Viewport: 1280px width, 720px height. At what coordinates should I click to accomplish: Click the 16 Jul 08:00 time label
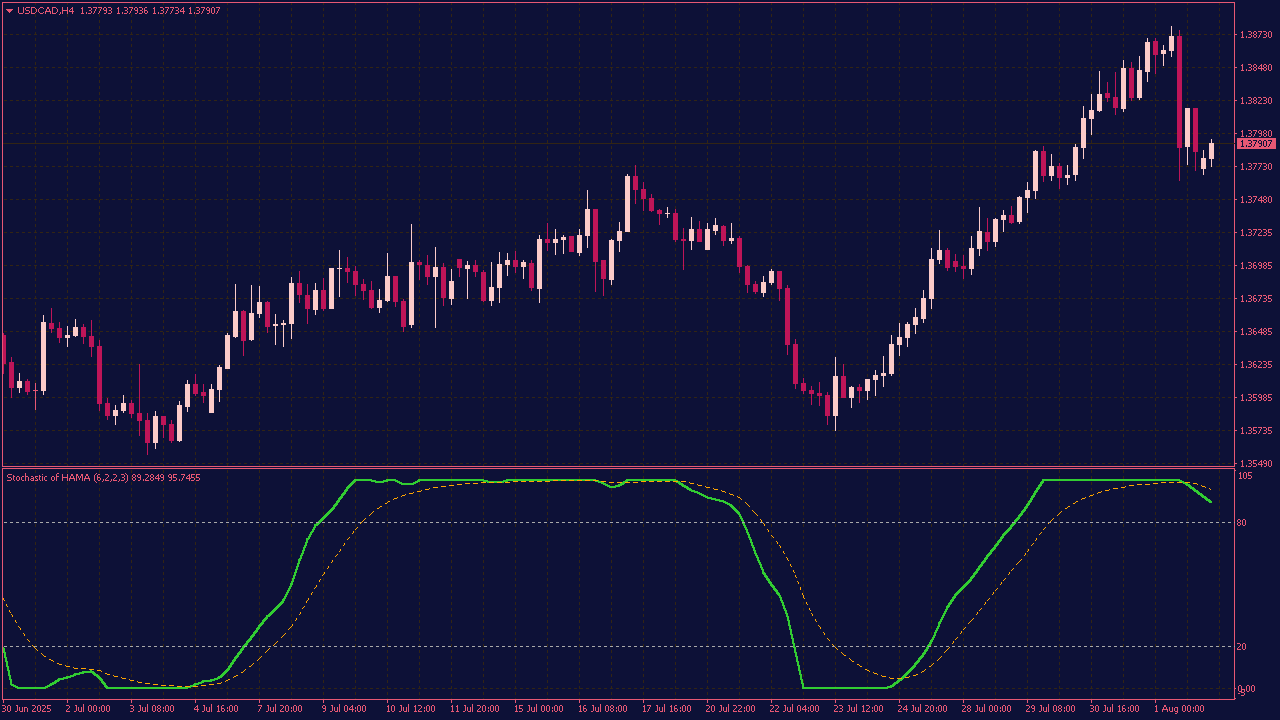603,709
